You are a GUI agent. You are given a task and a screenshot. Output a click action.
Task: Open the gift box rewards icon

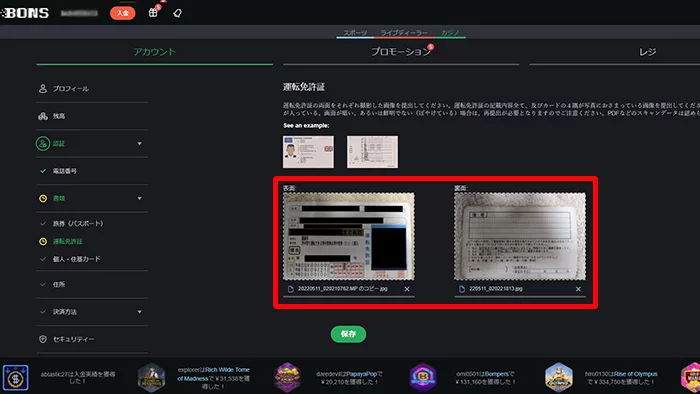coord(153,12)
